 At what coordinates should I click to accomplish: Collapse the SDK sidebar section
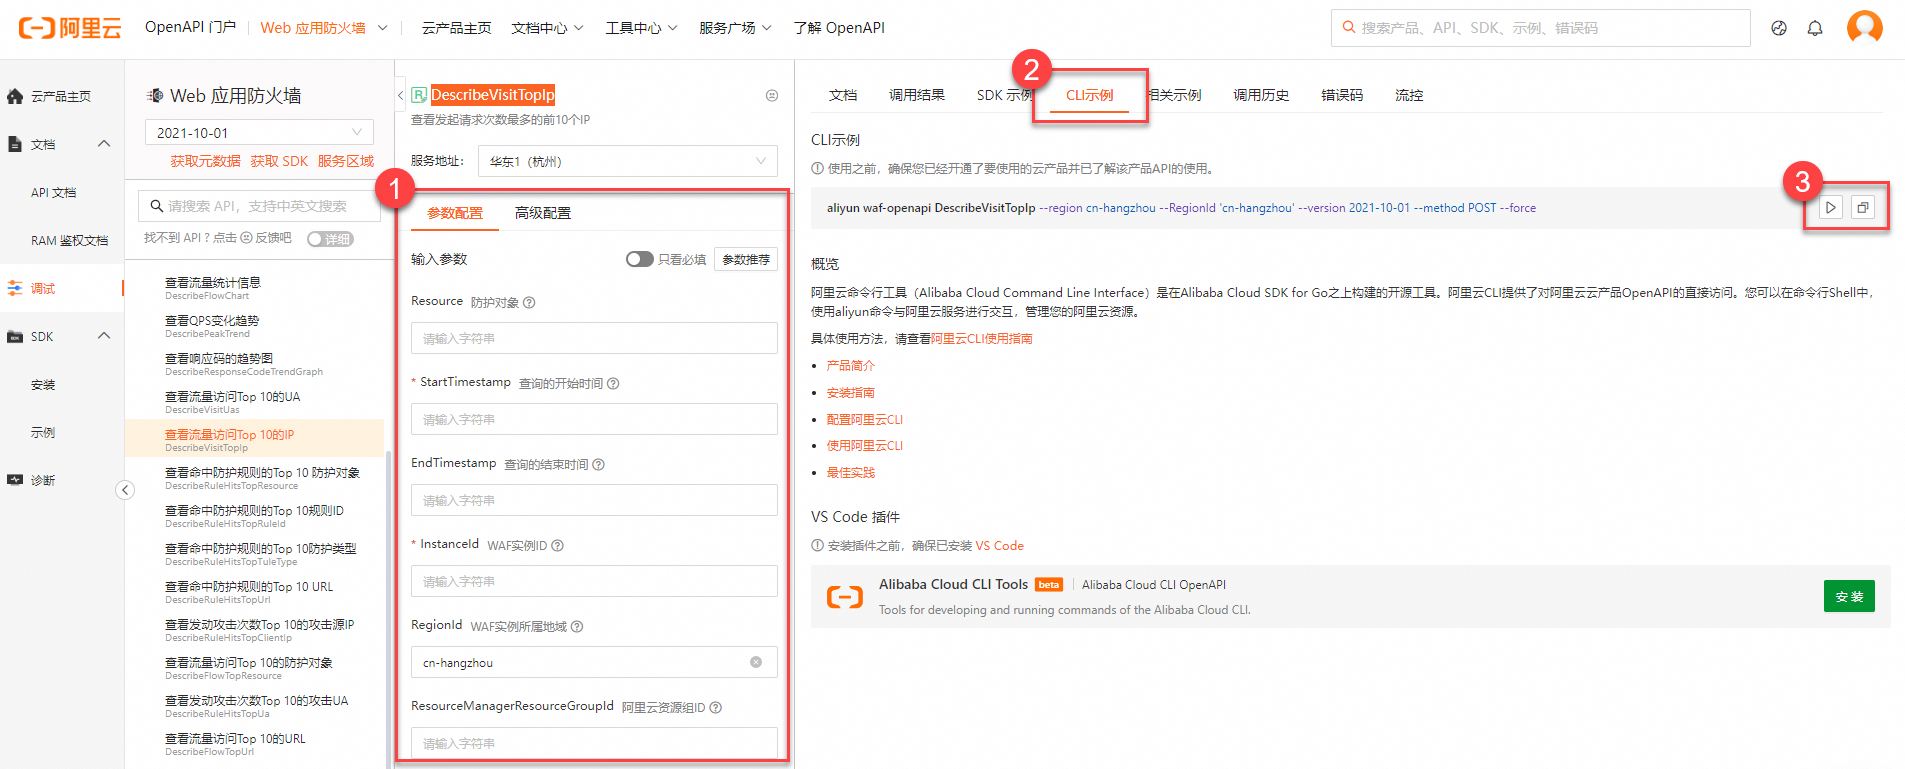[x=104, y=336]
